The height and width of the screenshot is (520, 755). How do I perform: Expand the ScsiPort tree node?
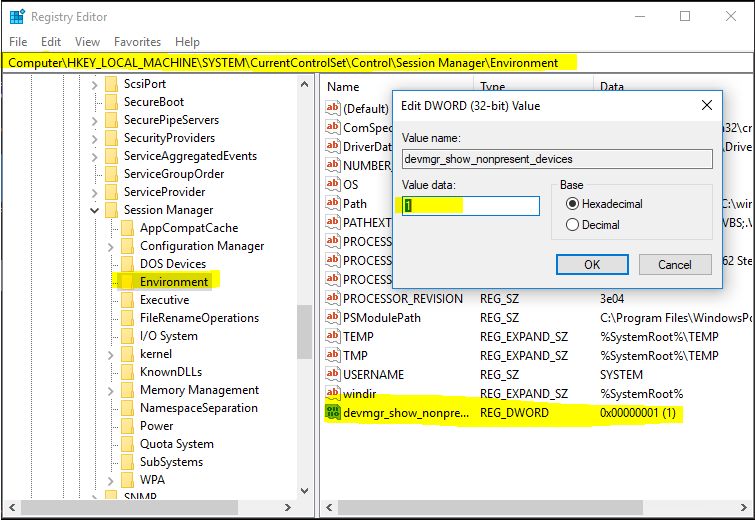[x=95, y=85]
